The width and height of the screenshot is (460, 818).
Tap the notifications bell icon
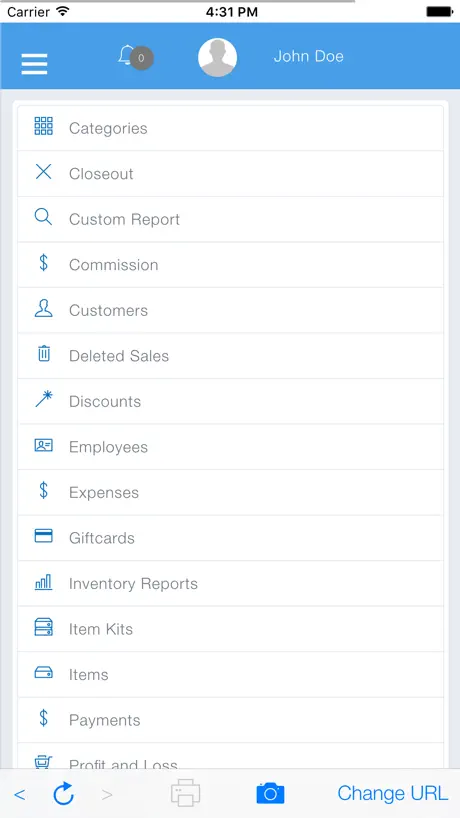126,55
